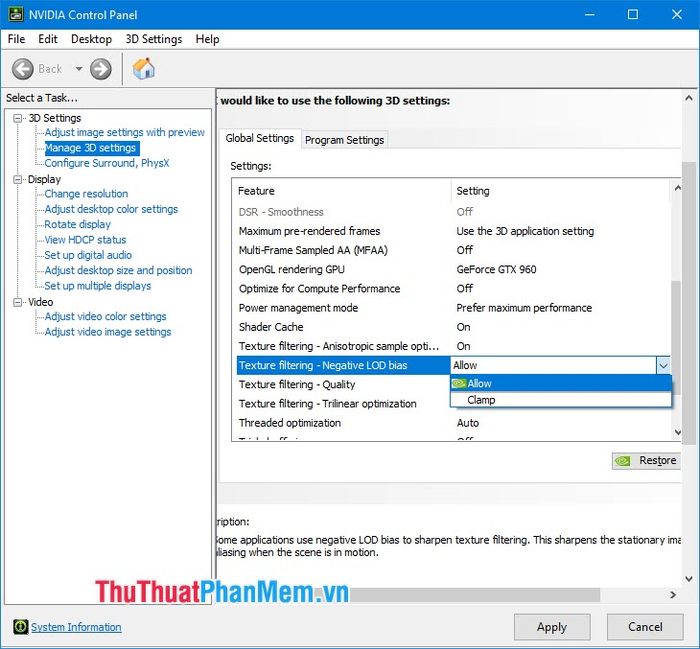700x649 pixels.
Task: Select Shader Cache row
Action: coord(451,327)
